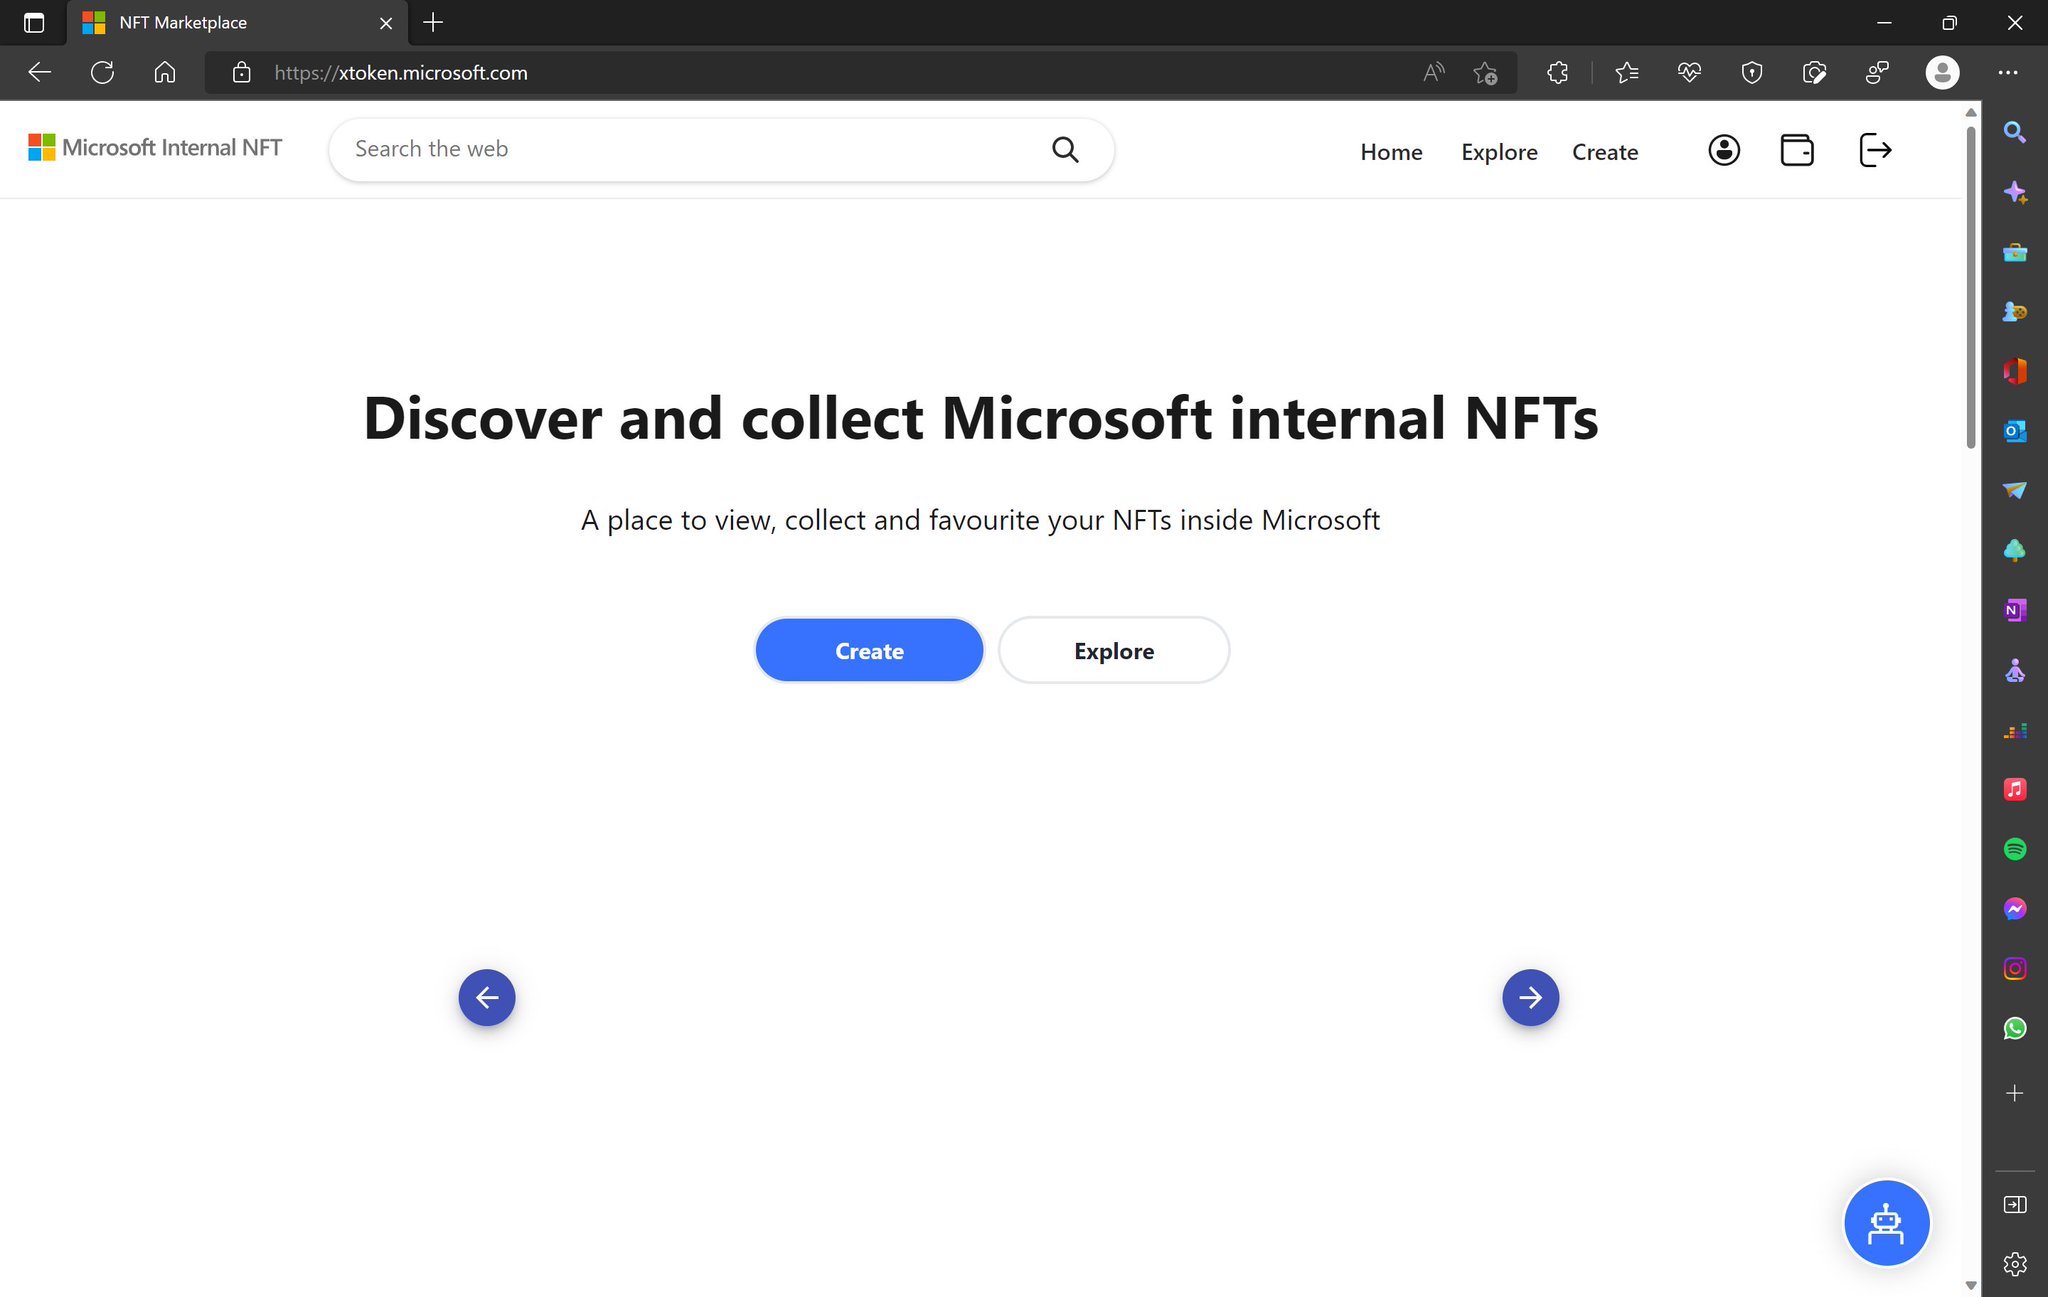Image resolution: width=2048 pixels, height=1297 pixels.
Task: Click the blue Create button
Action: tap(869, 651)
